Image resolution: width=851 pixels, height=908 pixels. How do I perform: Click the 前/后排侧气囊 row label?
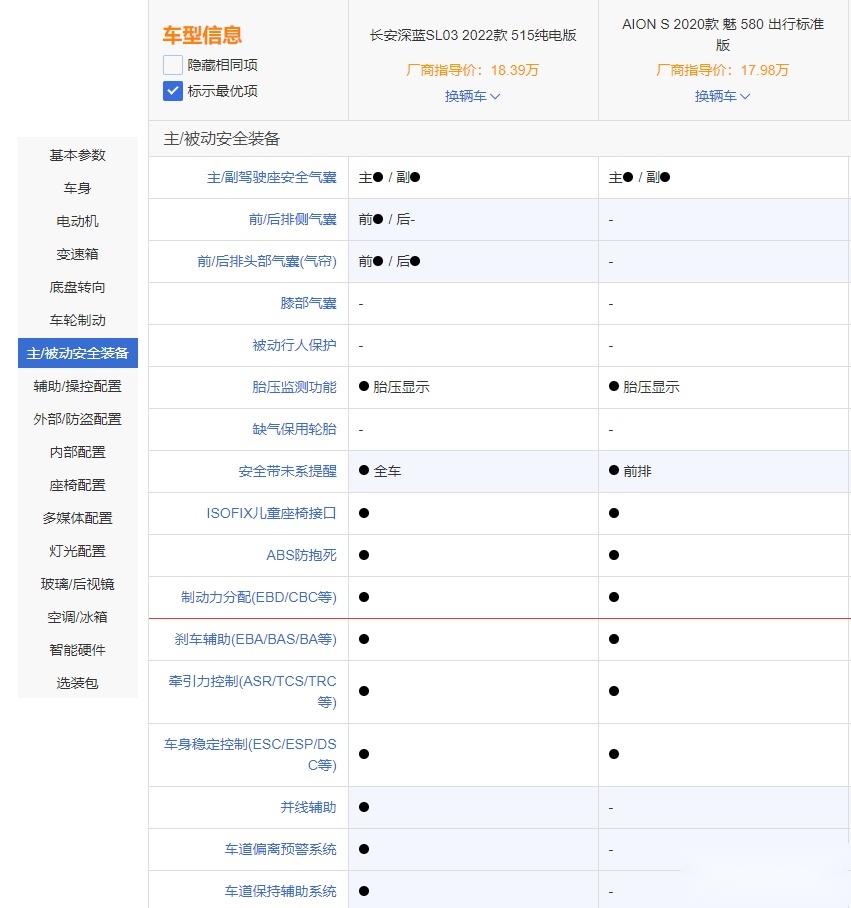pyautogui.click(x=292, y=219)
